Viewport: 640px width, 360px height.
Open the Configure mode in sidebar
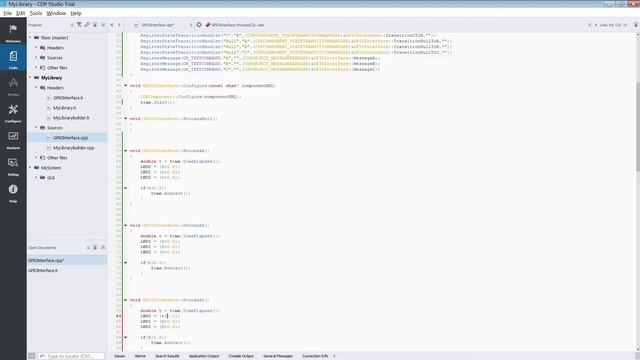13,113
